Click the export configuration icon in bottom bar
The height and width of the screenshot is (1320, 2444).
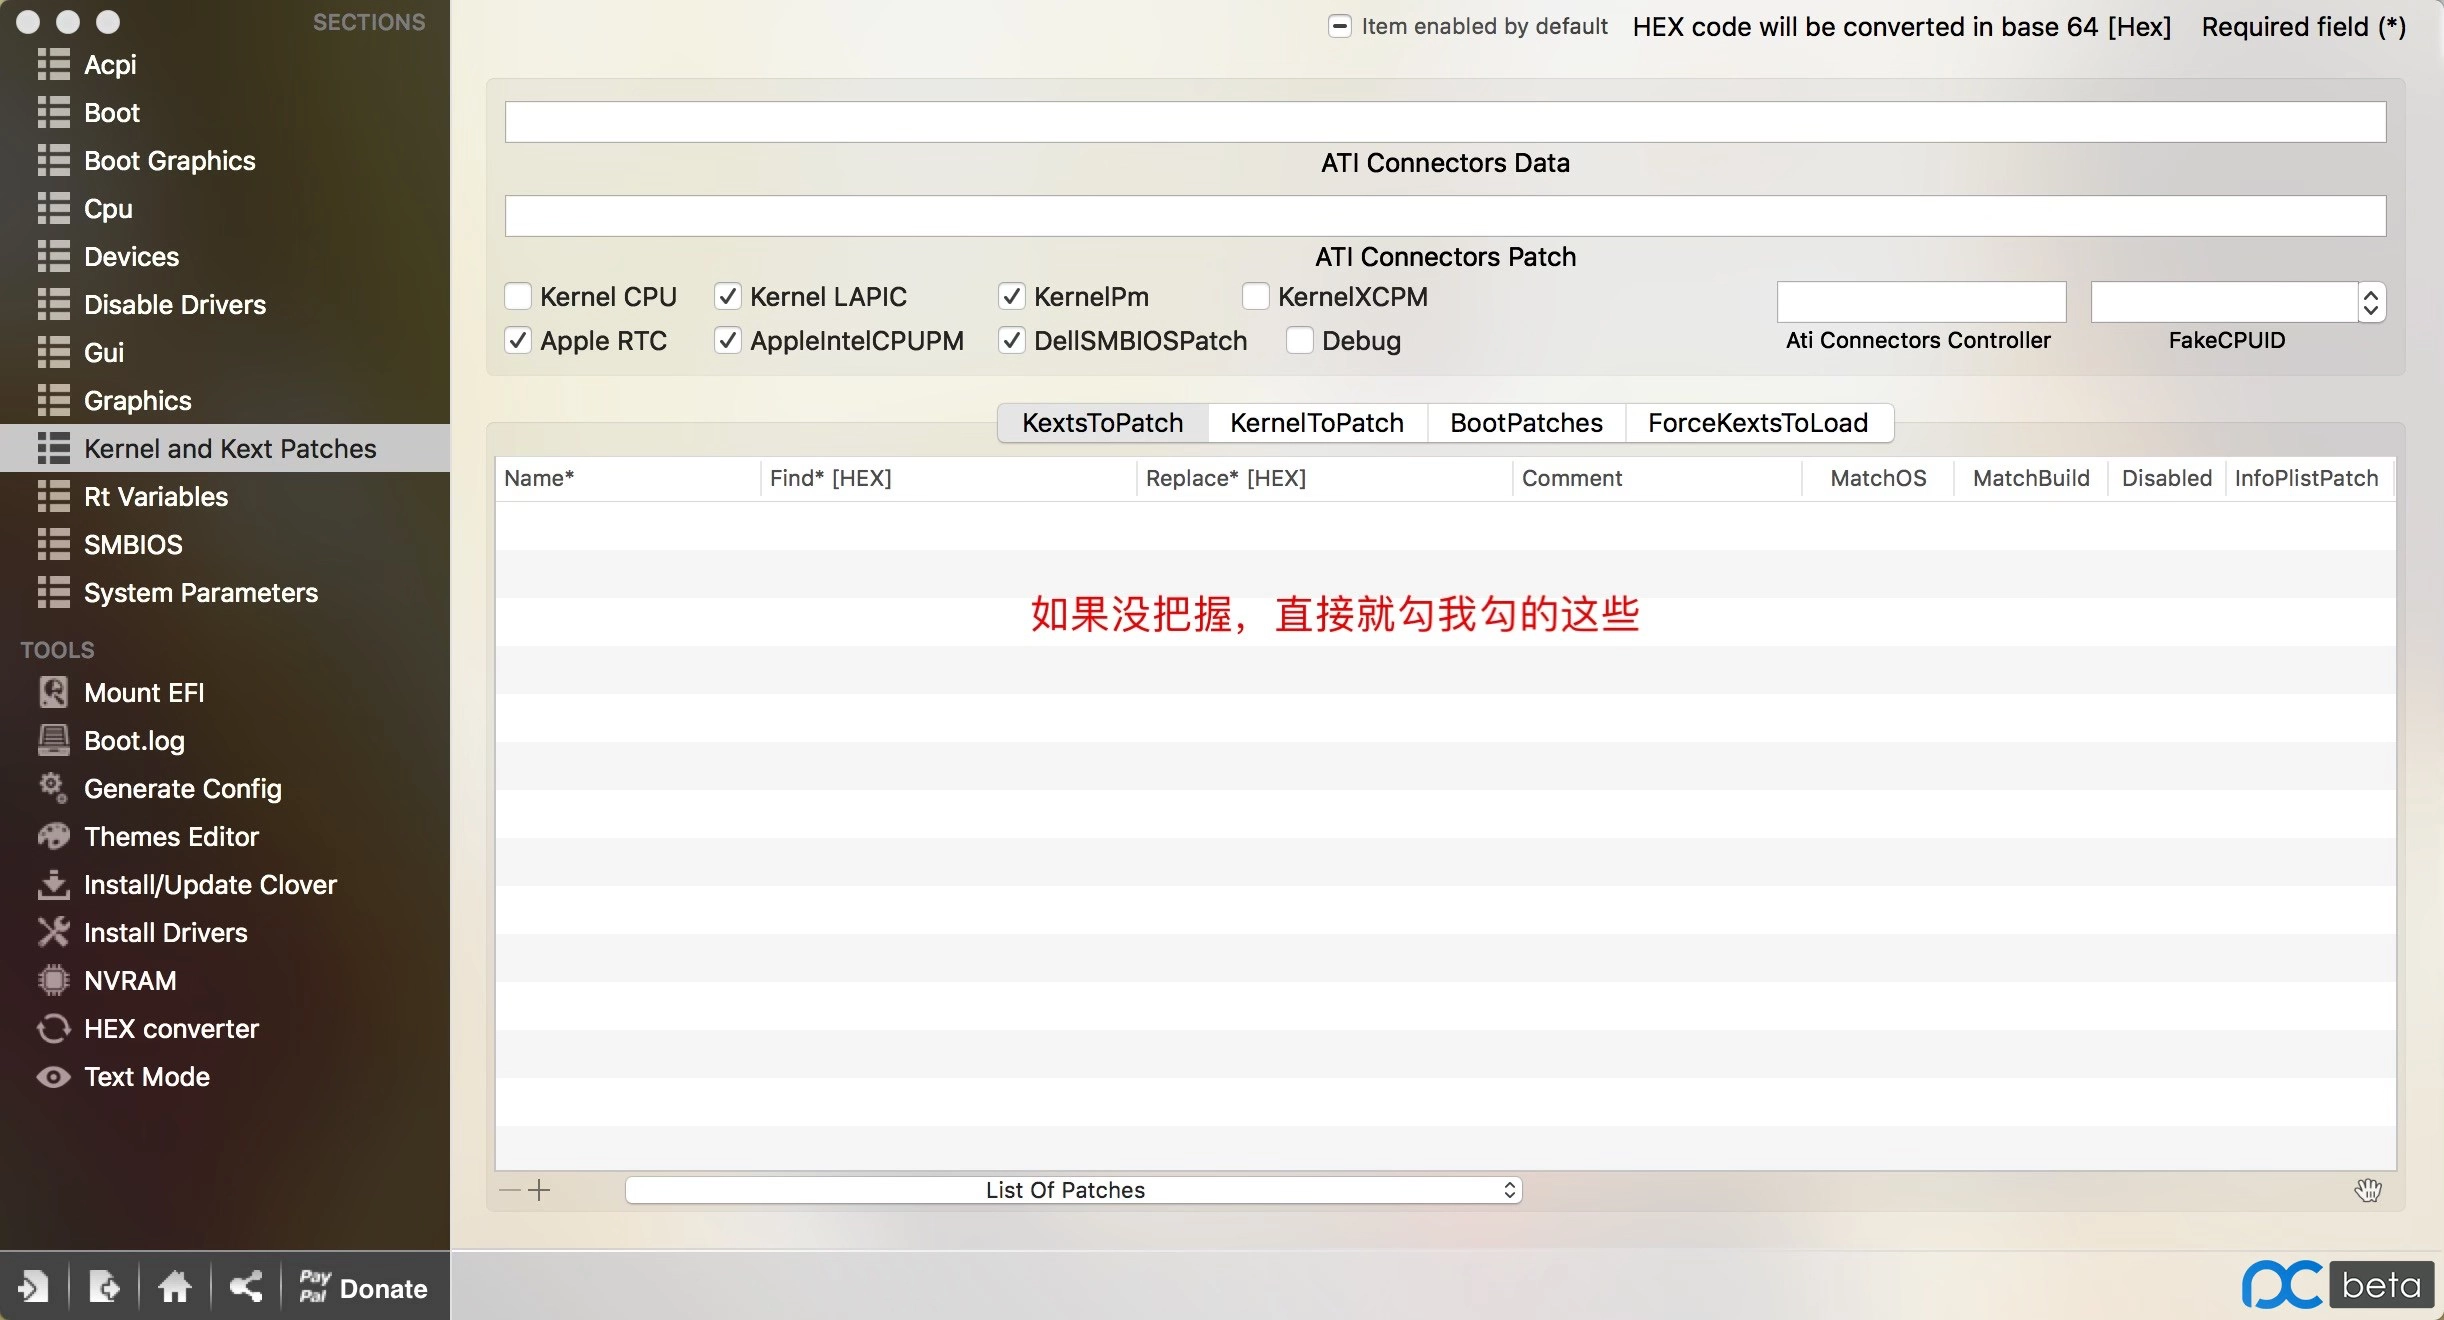[x=104, y=1286]
